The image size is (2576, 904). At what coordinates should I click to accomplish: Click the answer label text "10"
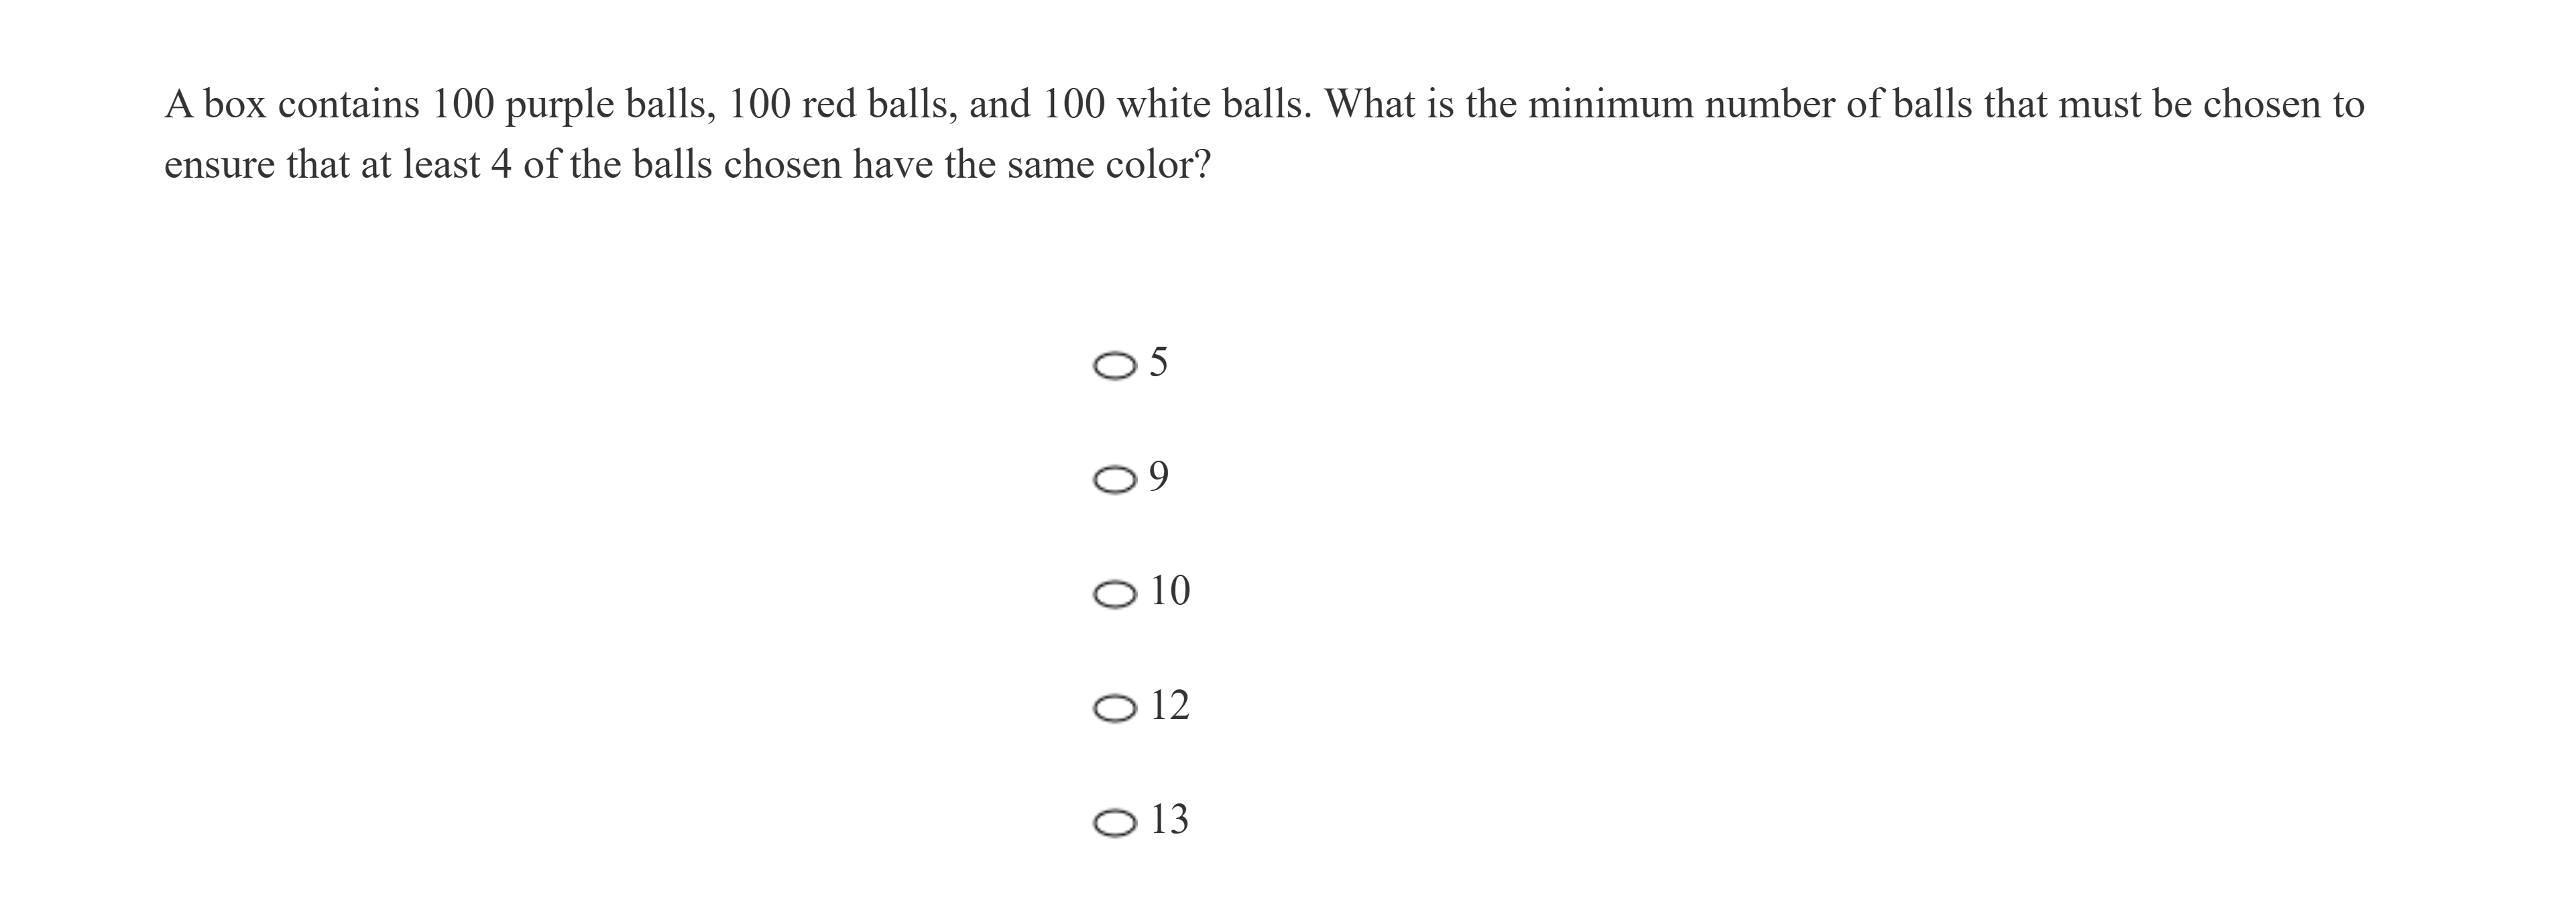click(1170, 591)
